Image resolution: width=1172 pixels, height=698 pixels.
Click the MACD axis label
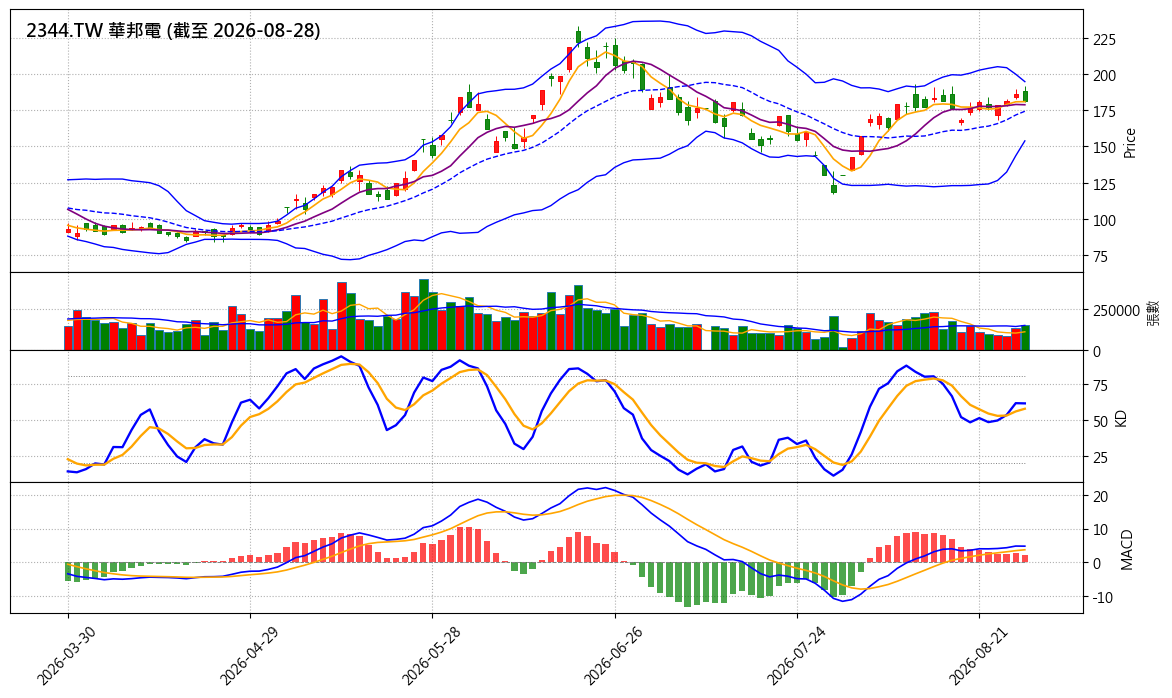click(1127, 549)
